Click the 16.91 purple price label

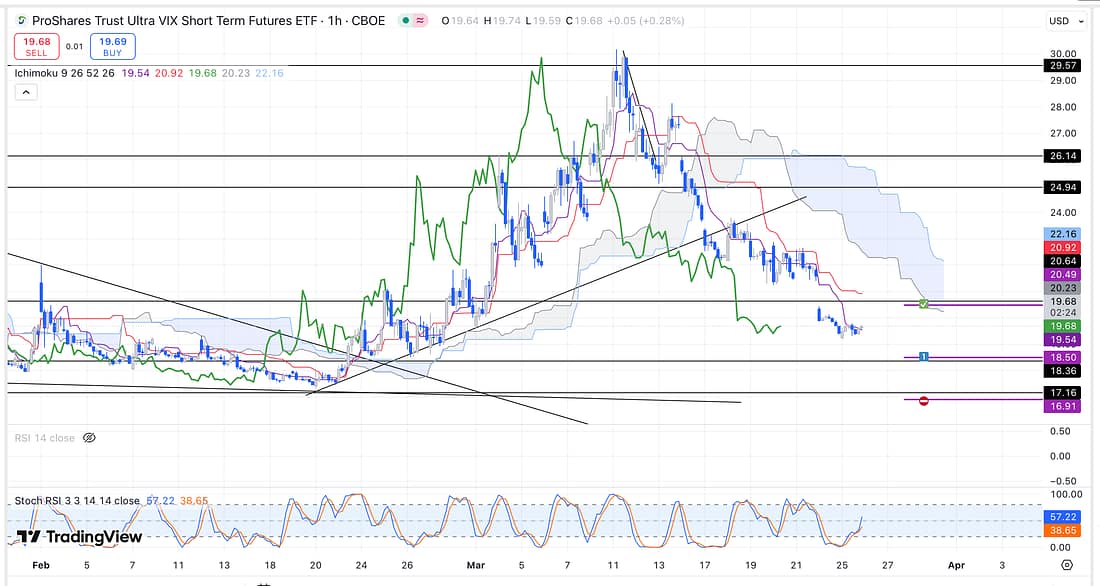coord(1061,406)
